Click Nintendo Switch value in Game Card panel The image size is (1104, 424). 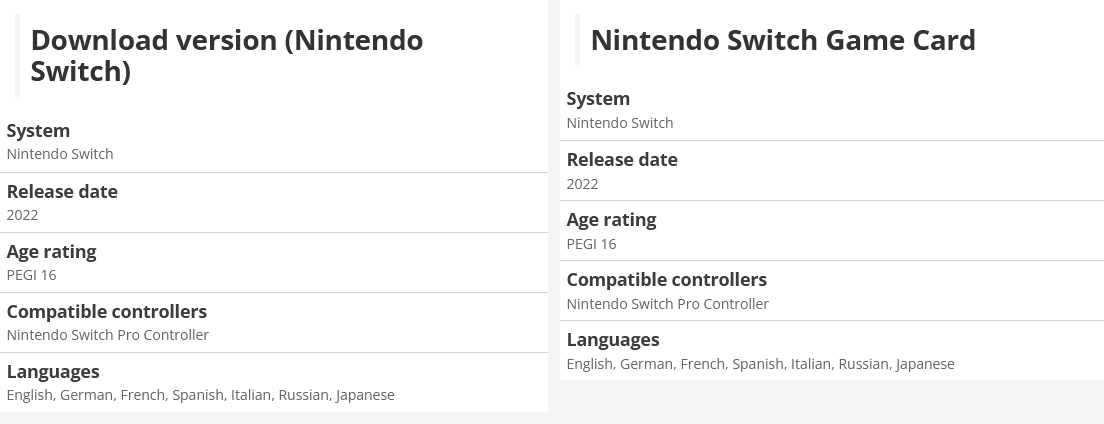[x=620, y=123]
